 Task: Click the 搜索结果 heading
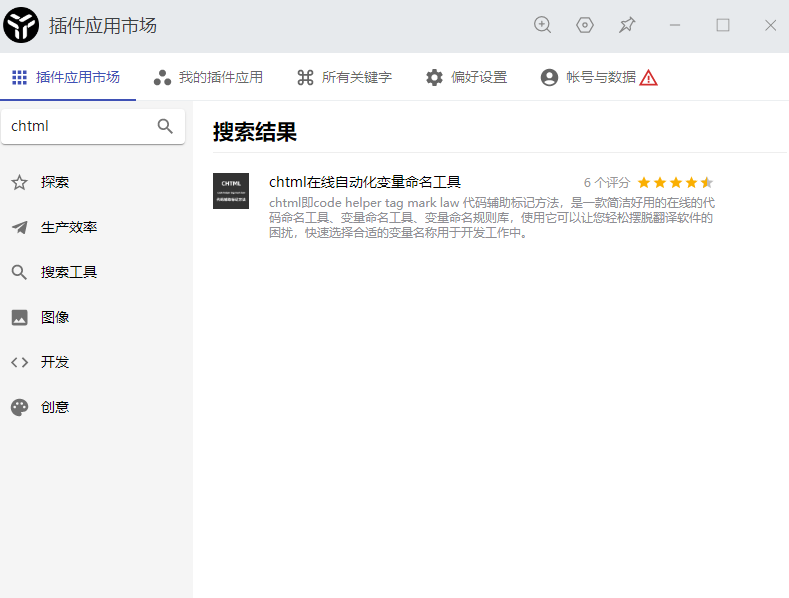click(x=255, y=132)
